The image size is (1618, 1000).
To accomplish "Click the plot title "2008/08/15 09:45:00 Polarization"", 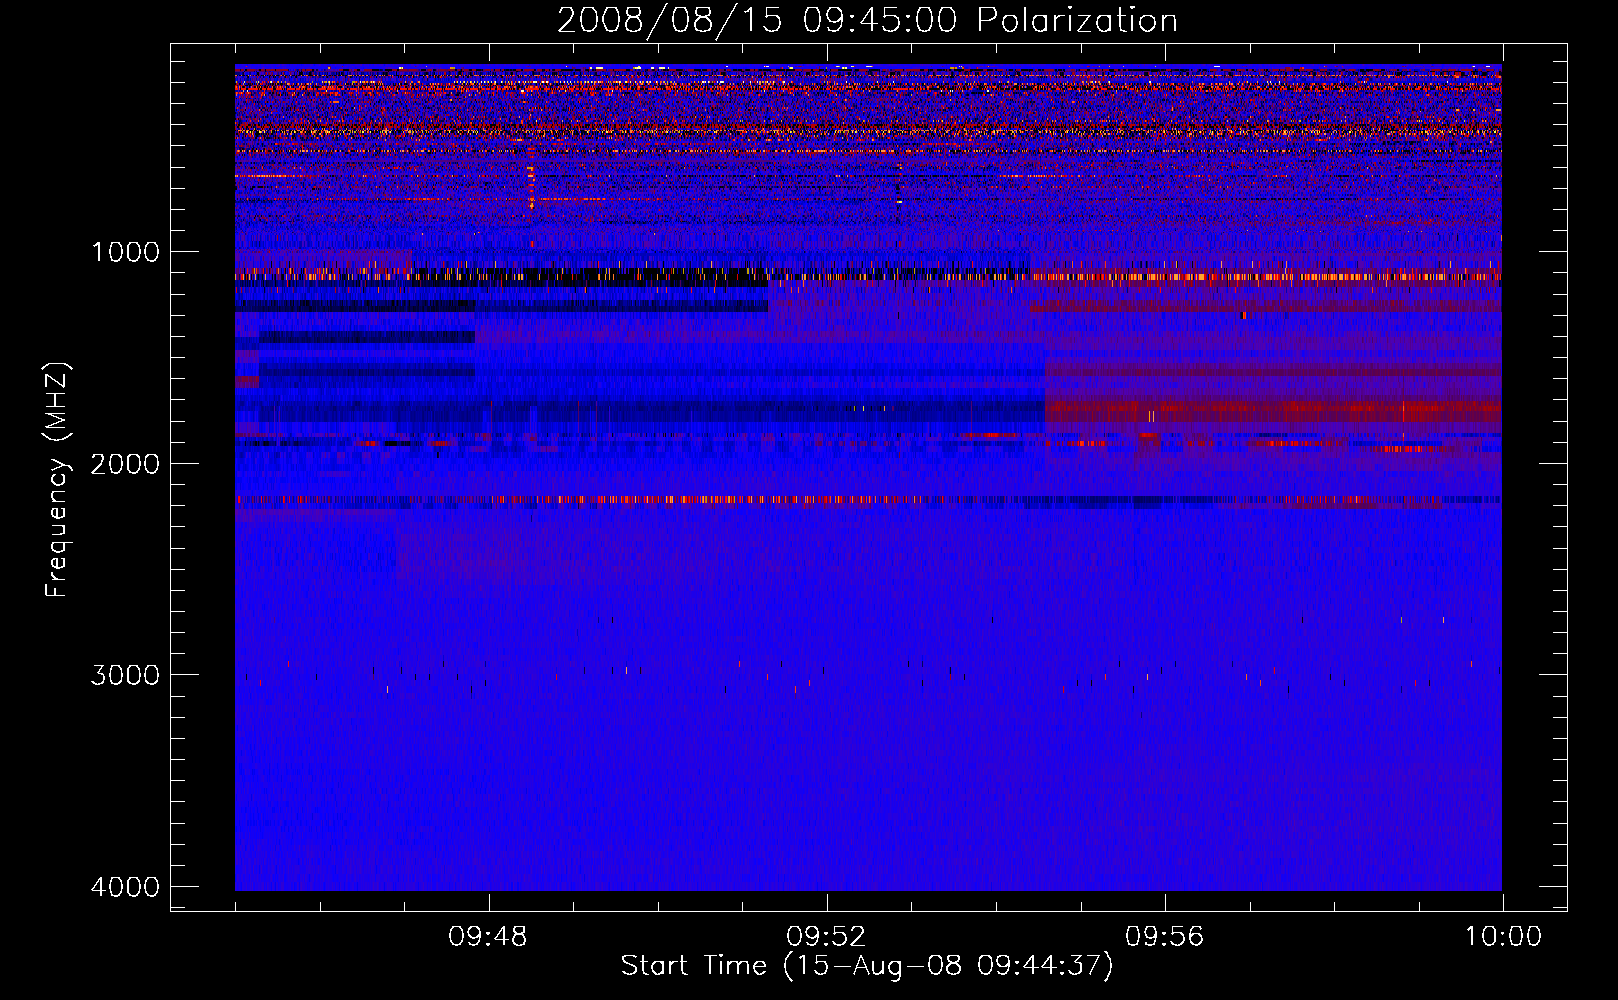I will 867,21.
